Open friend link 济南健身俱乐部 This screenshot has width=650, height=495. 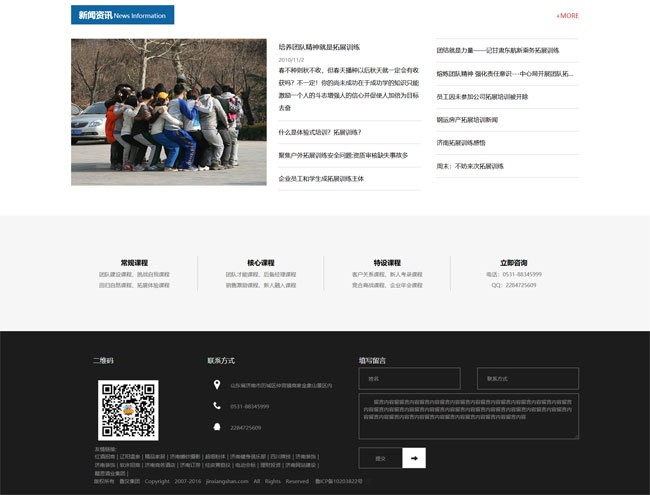point(248,456)
